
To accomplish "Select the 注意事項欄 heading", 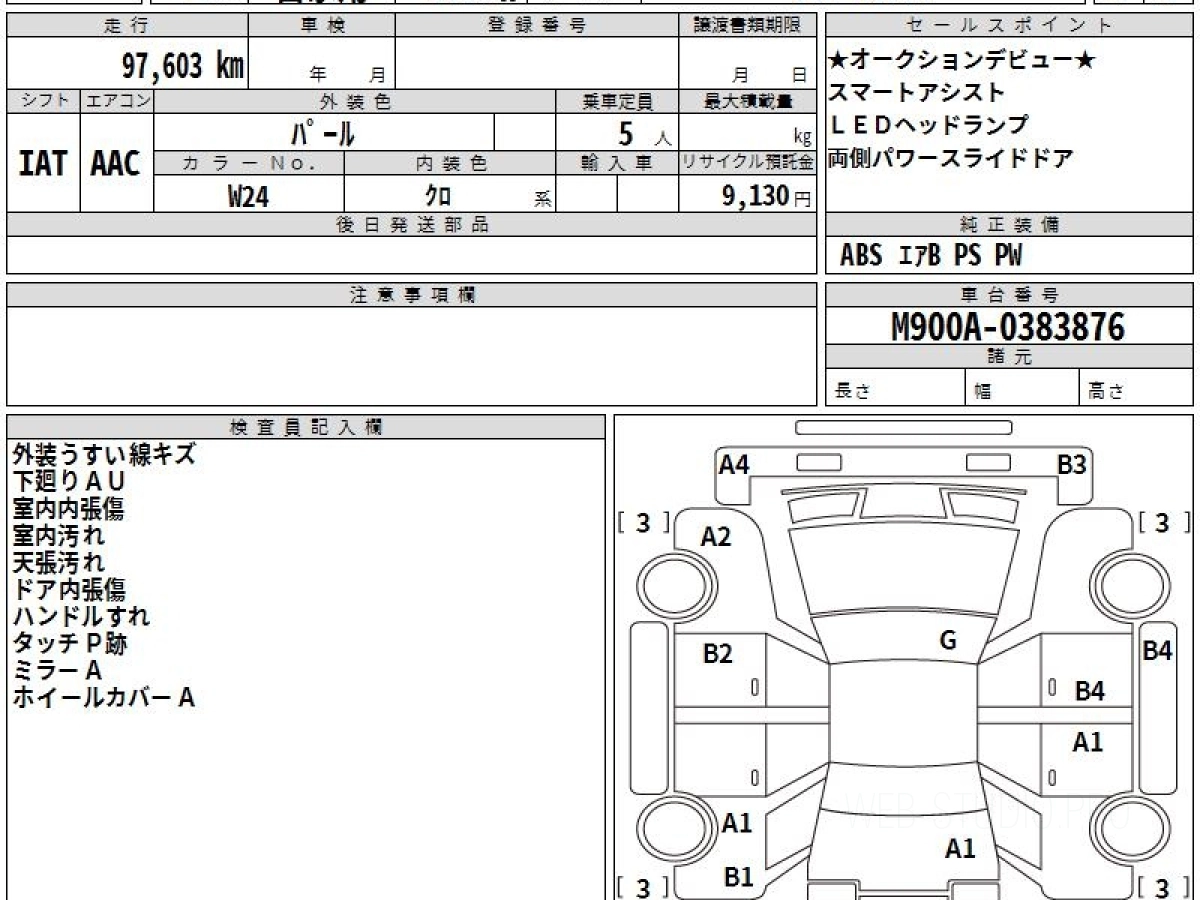I will 411,295.
